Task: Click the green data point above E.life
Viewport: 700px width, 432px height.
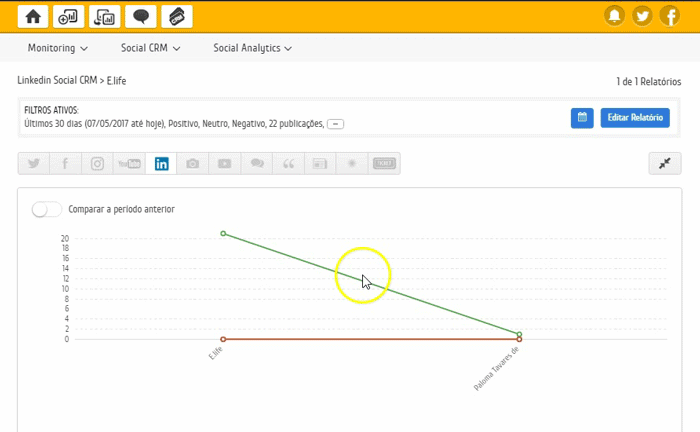Action: [223, 233]
